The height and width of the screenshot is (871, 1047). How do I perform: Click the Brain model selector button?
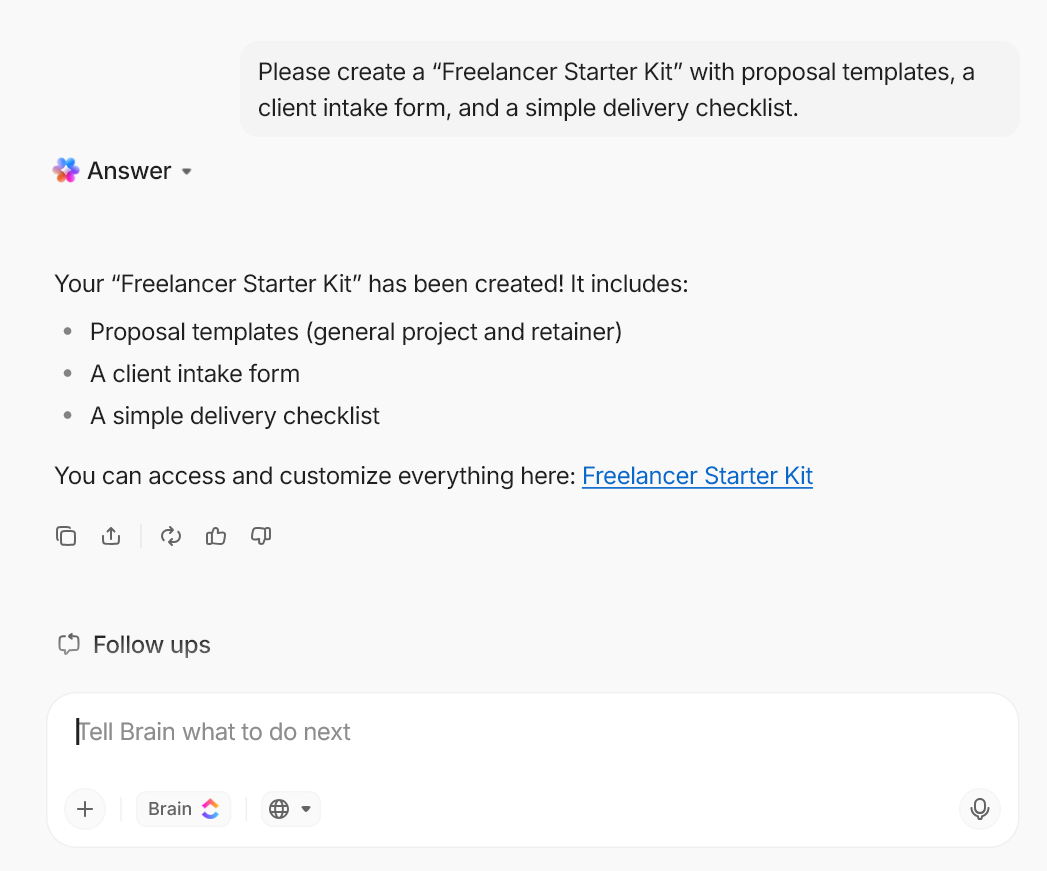[x=183, y=809]
